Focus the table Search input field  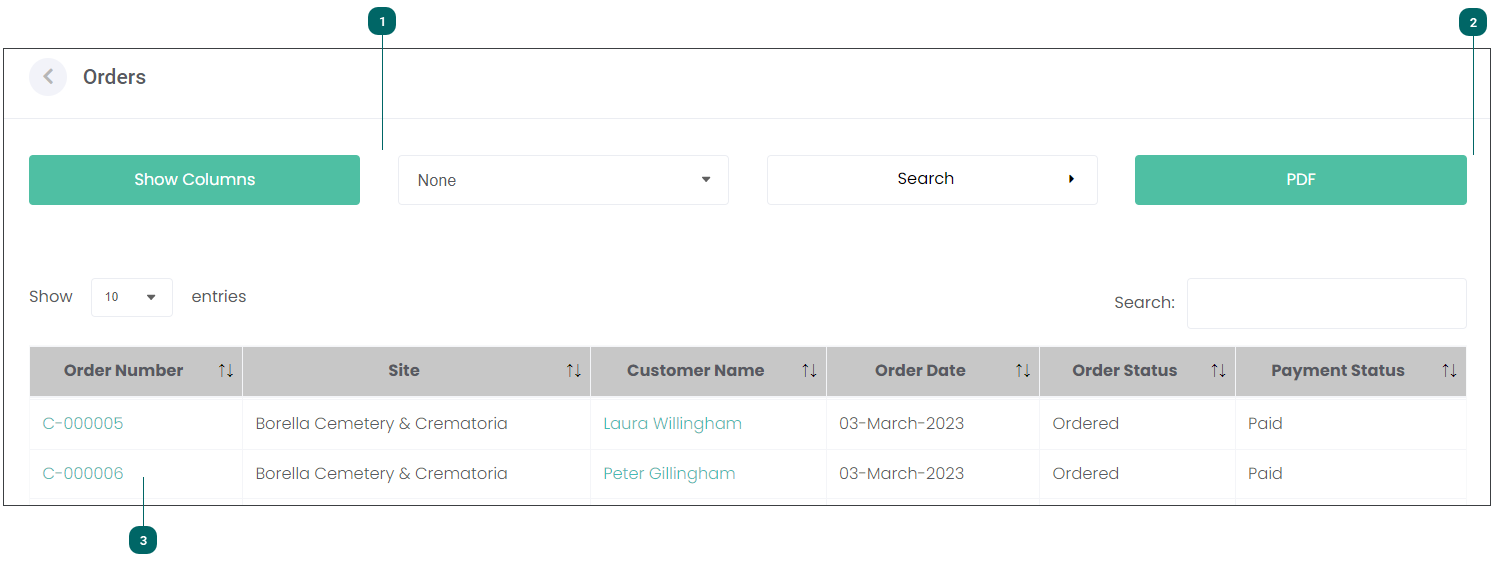click(1326, 303)
